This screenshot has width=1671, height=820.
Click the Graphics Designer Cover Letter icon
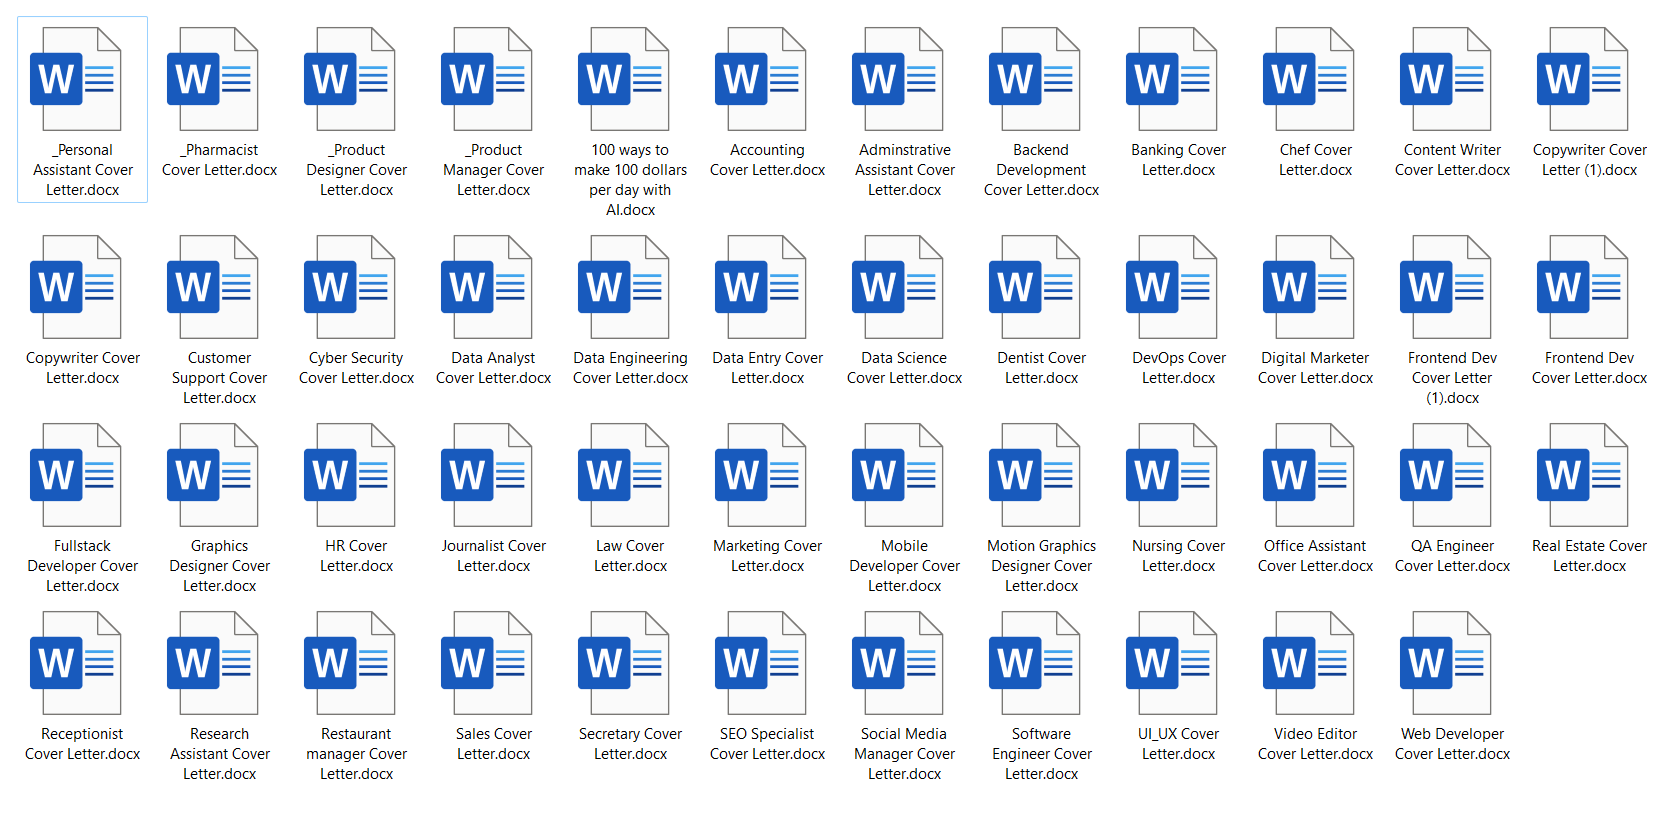(x=213, y=475)
